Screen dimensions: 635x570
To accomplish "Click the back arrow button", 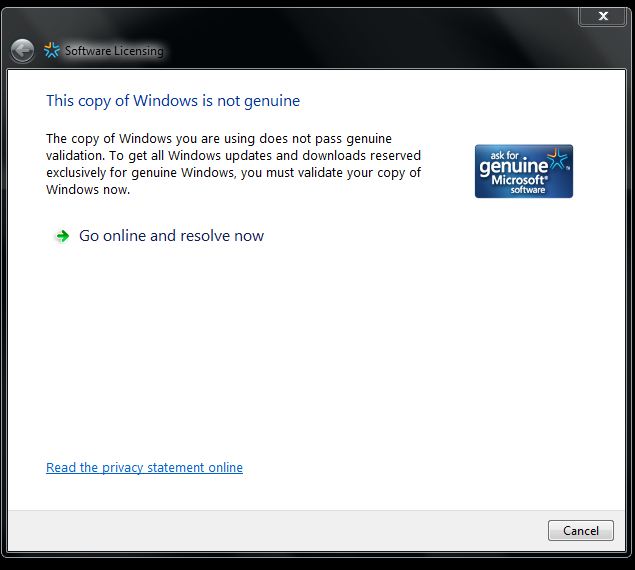I will click(23, 51).
